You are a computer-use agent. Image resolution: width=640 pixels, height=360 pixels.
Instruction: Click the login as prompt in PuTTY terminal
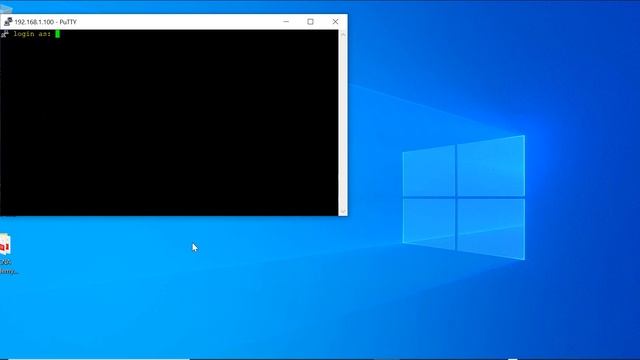32,34
